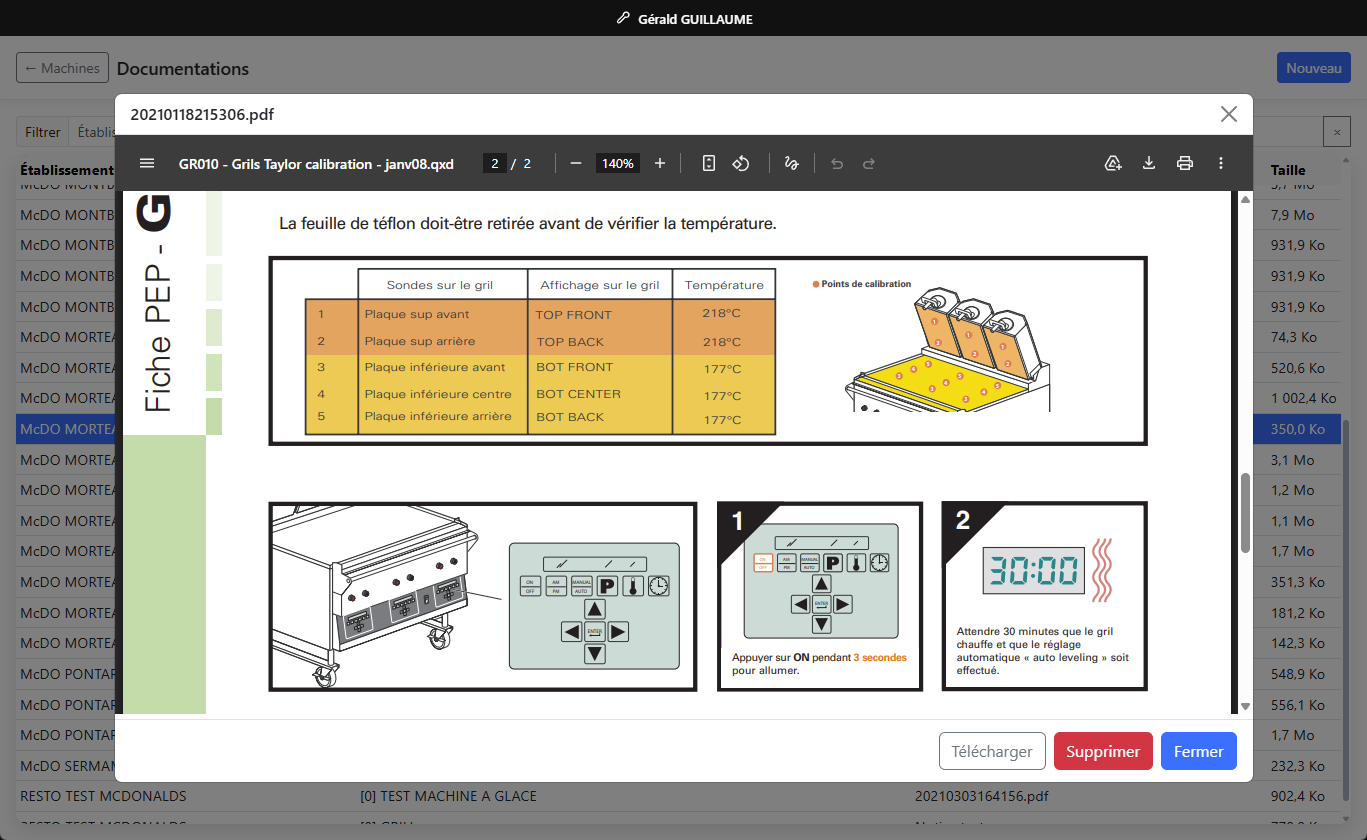This screenshot has height=840, width=1367.
Task: Click the red Supprimer button
Action: 1103,751
